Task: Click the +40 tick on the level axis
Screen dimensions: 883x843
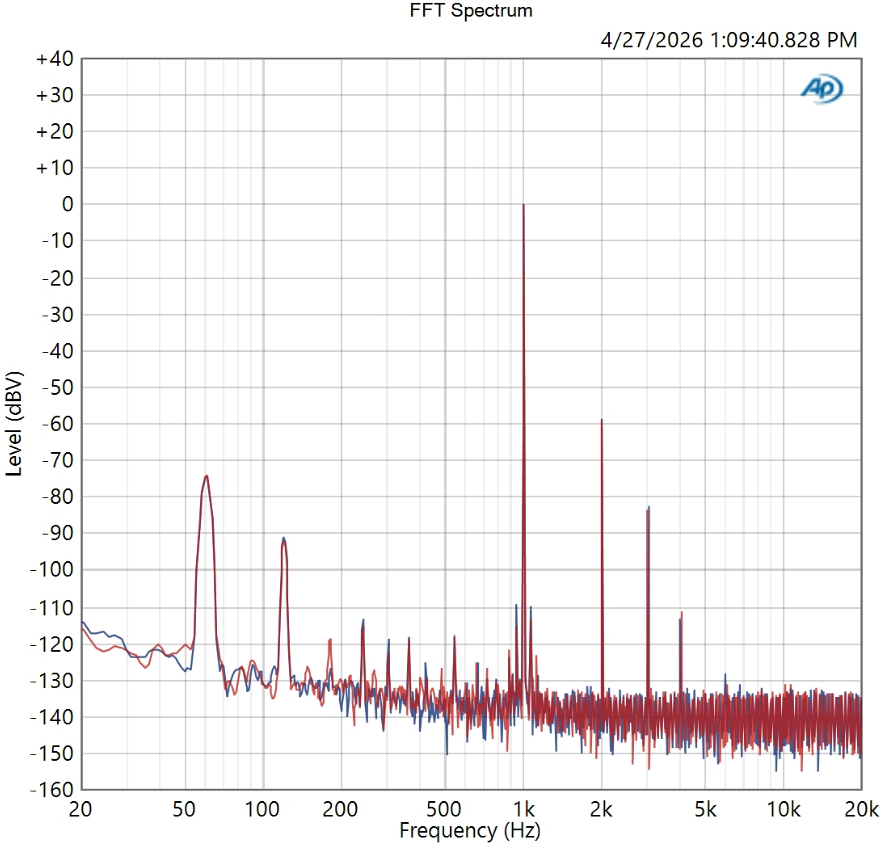Action: (x=55, y=59)
